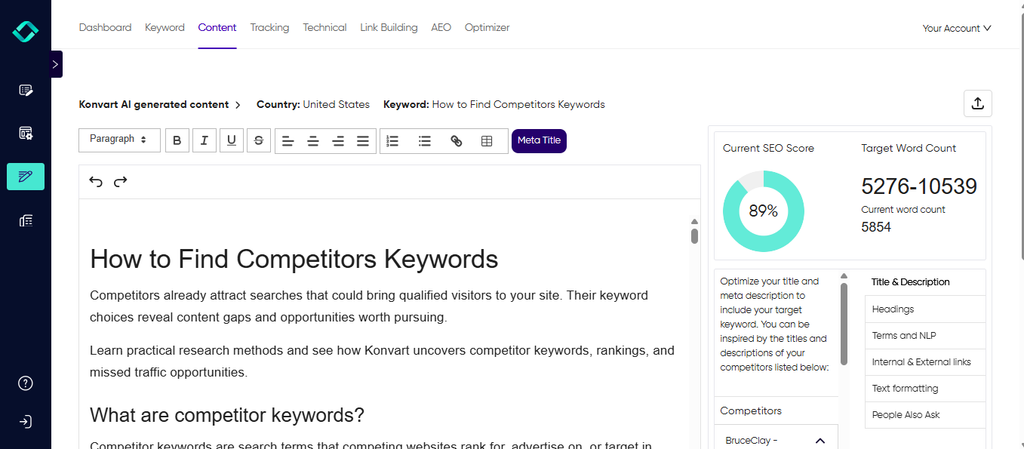This screenshot has height=449, width=1024.
Task: Open the help question mark icon
Action: (25, 383)
